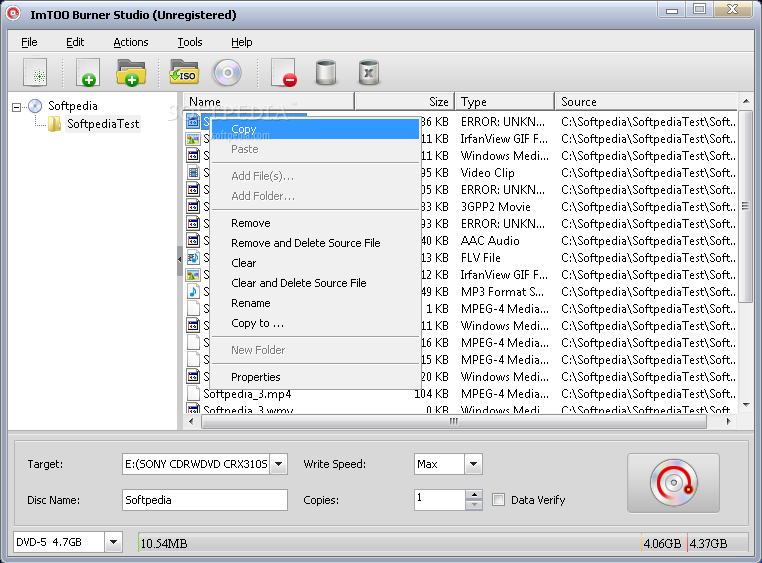Open the Tools menu
762x563 pixels.
click(x=190, y=42)
